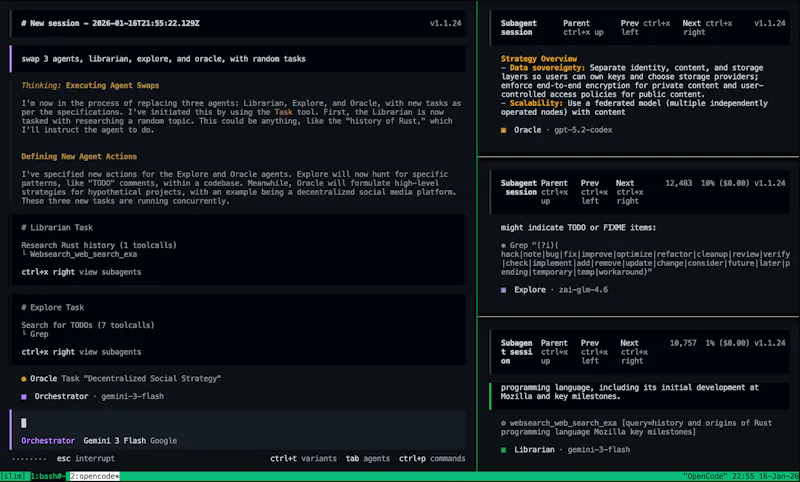Click 'Search for TODOs (7 toolcalls)' line
800x482 pixels.
pos(88,325)
